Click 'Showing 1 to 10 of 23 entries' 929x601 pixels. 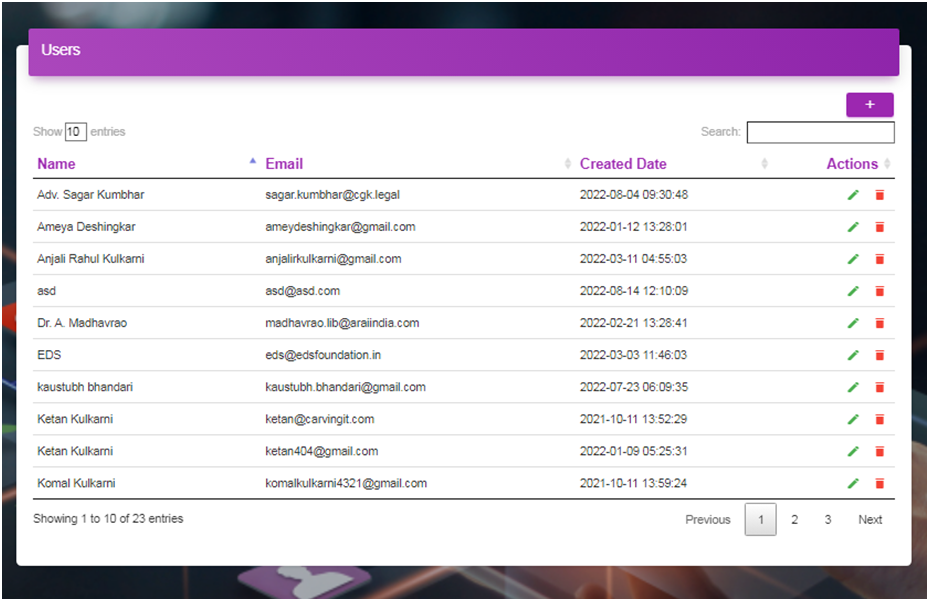[108, 519]
